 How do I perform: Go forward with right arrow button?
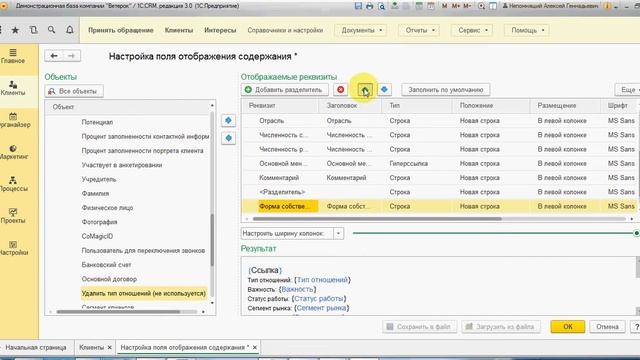pyautogui.click(x=71, y=56)
